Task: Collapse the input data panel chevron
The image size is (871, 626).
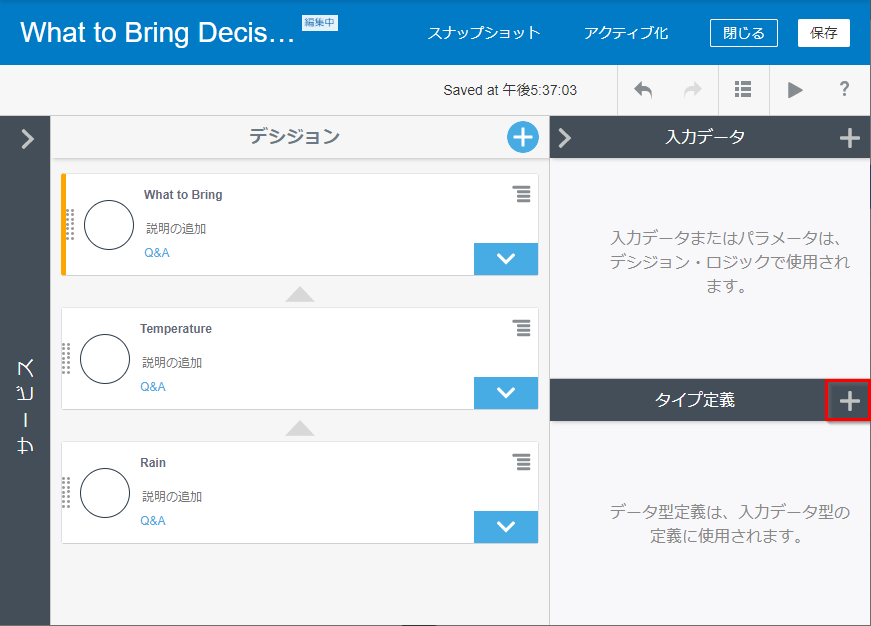Action: [x=565, y=138]
